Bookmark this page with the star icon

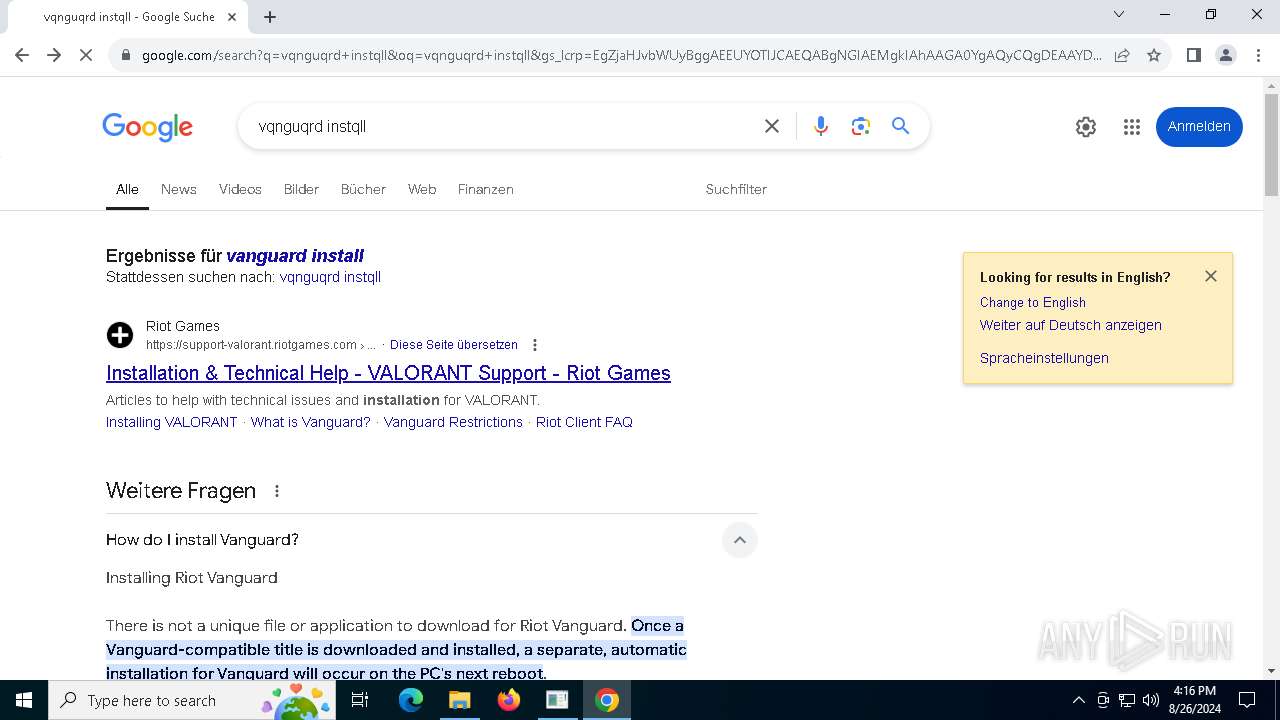[1154, 55]
